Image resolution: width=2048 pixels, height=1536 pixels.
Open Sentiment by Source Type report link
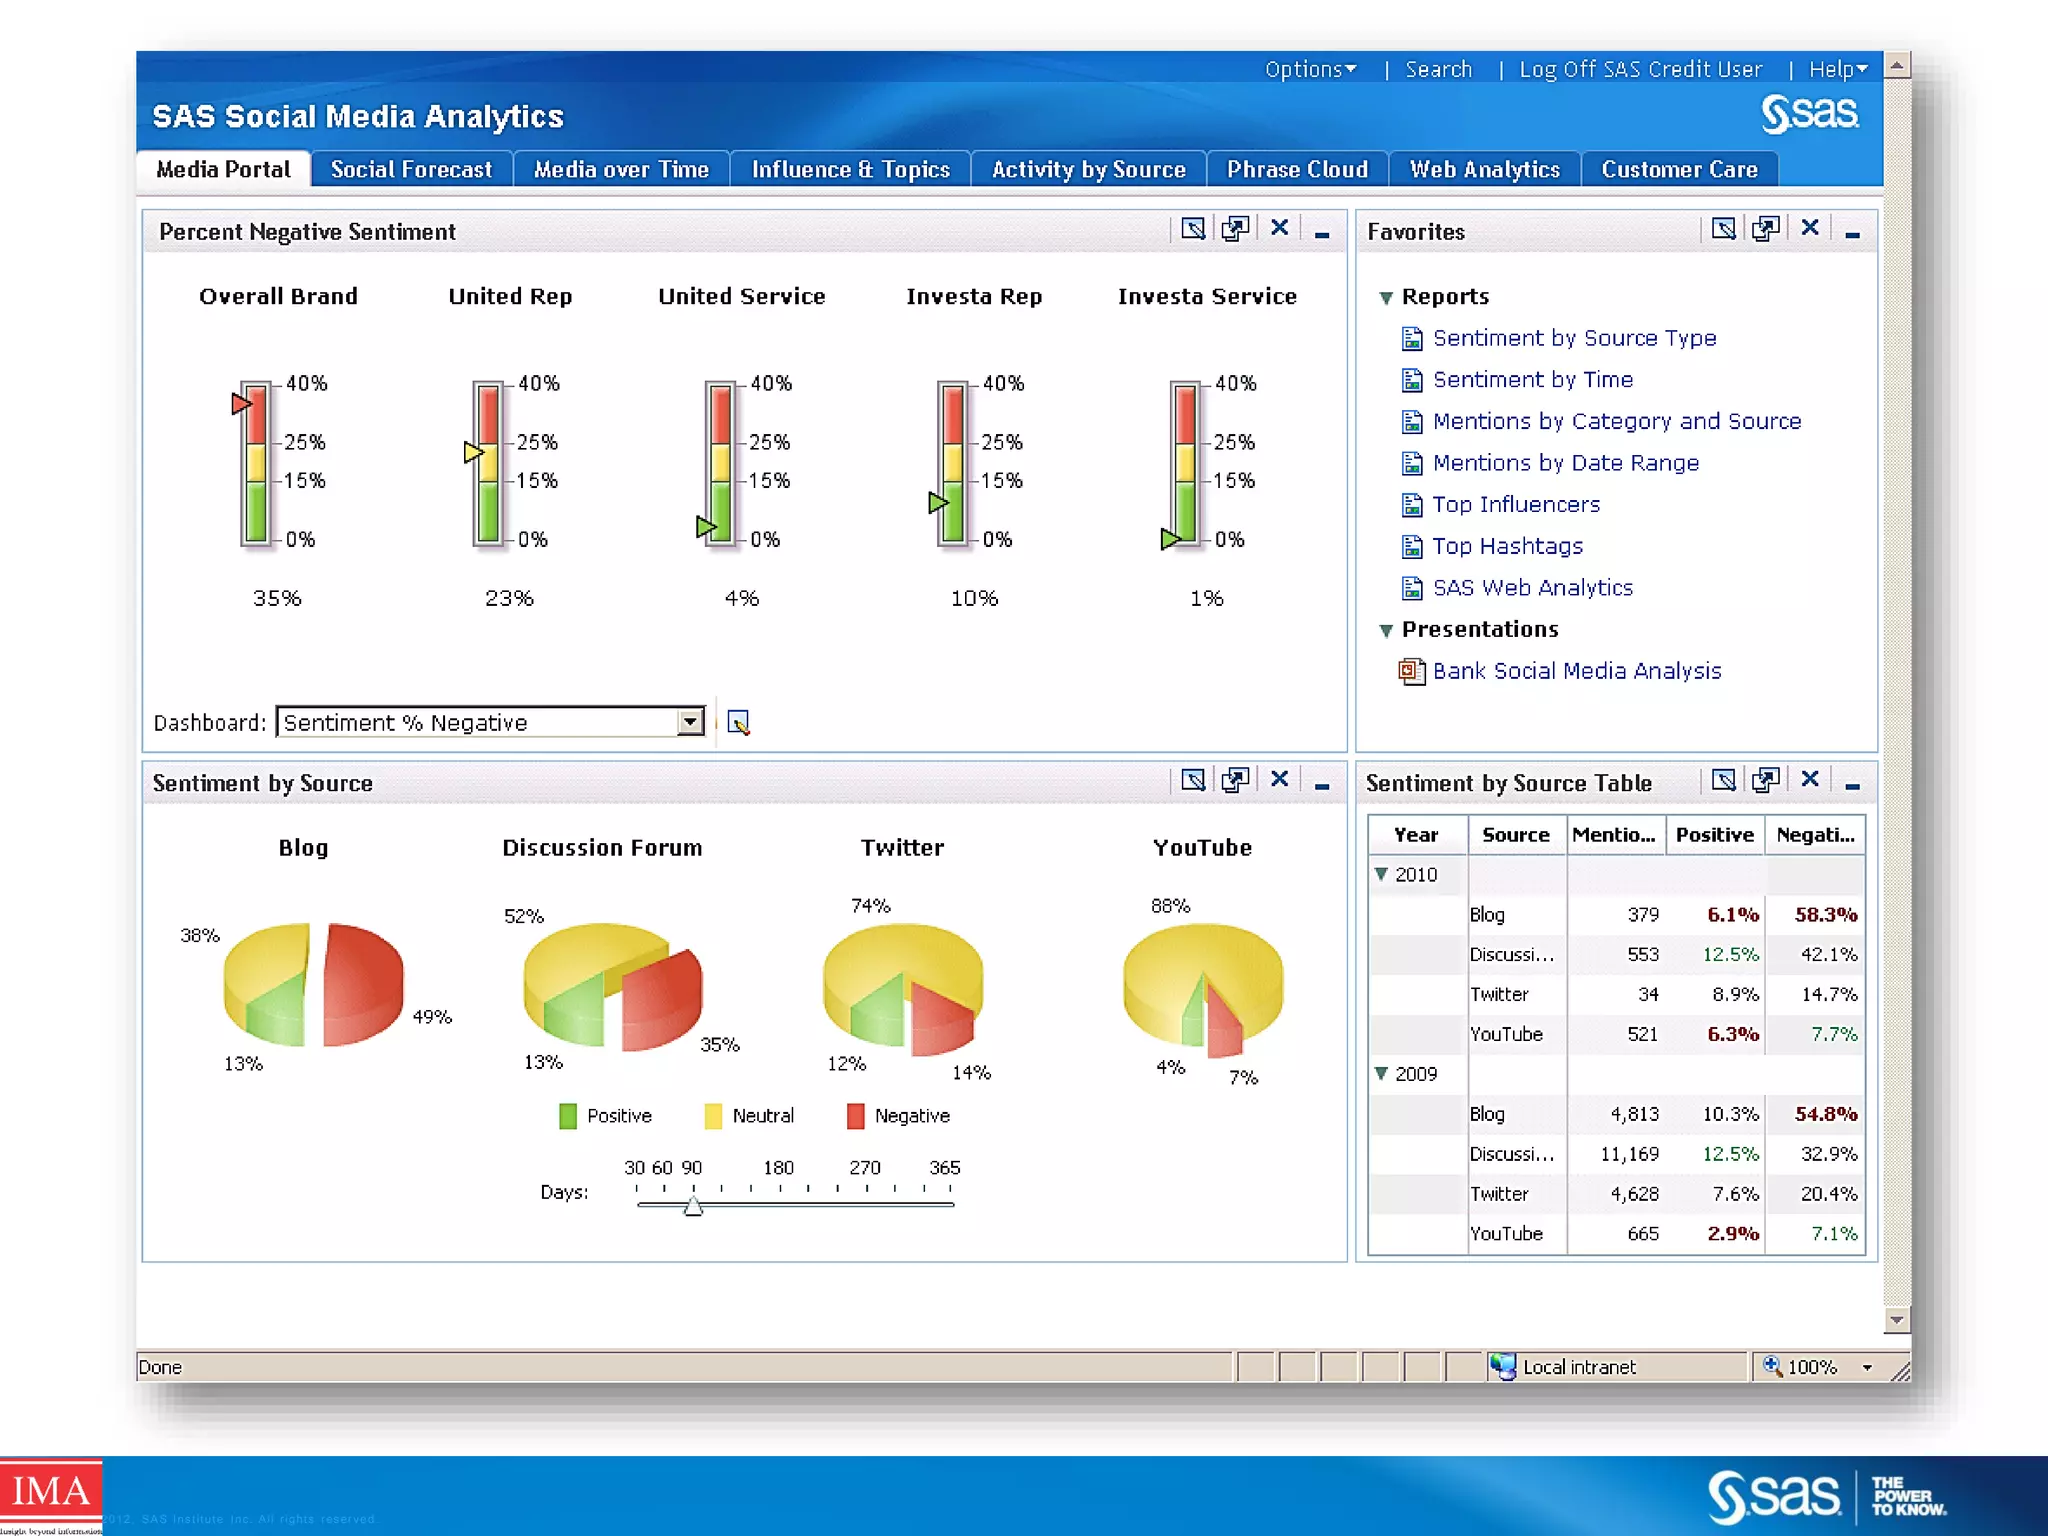click(1574, 338)
